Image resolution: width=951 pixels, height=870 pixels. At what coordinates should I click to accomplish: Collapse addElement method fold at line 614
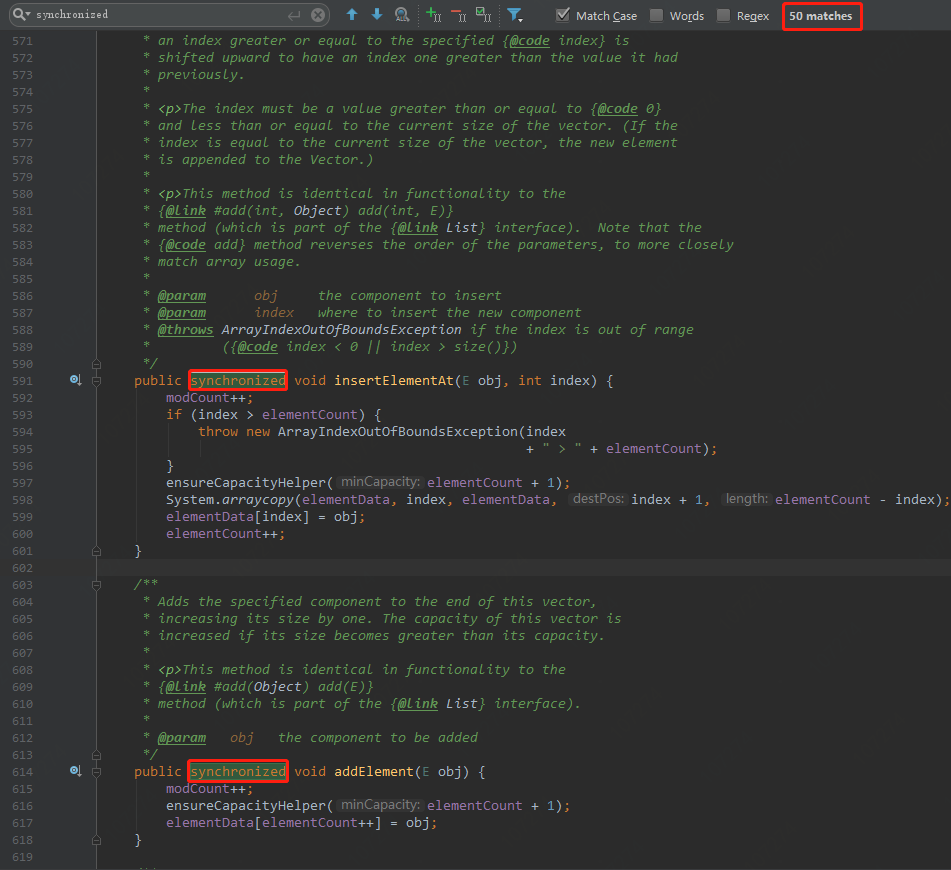click(x=96, y=772)
